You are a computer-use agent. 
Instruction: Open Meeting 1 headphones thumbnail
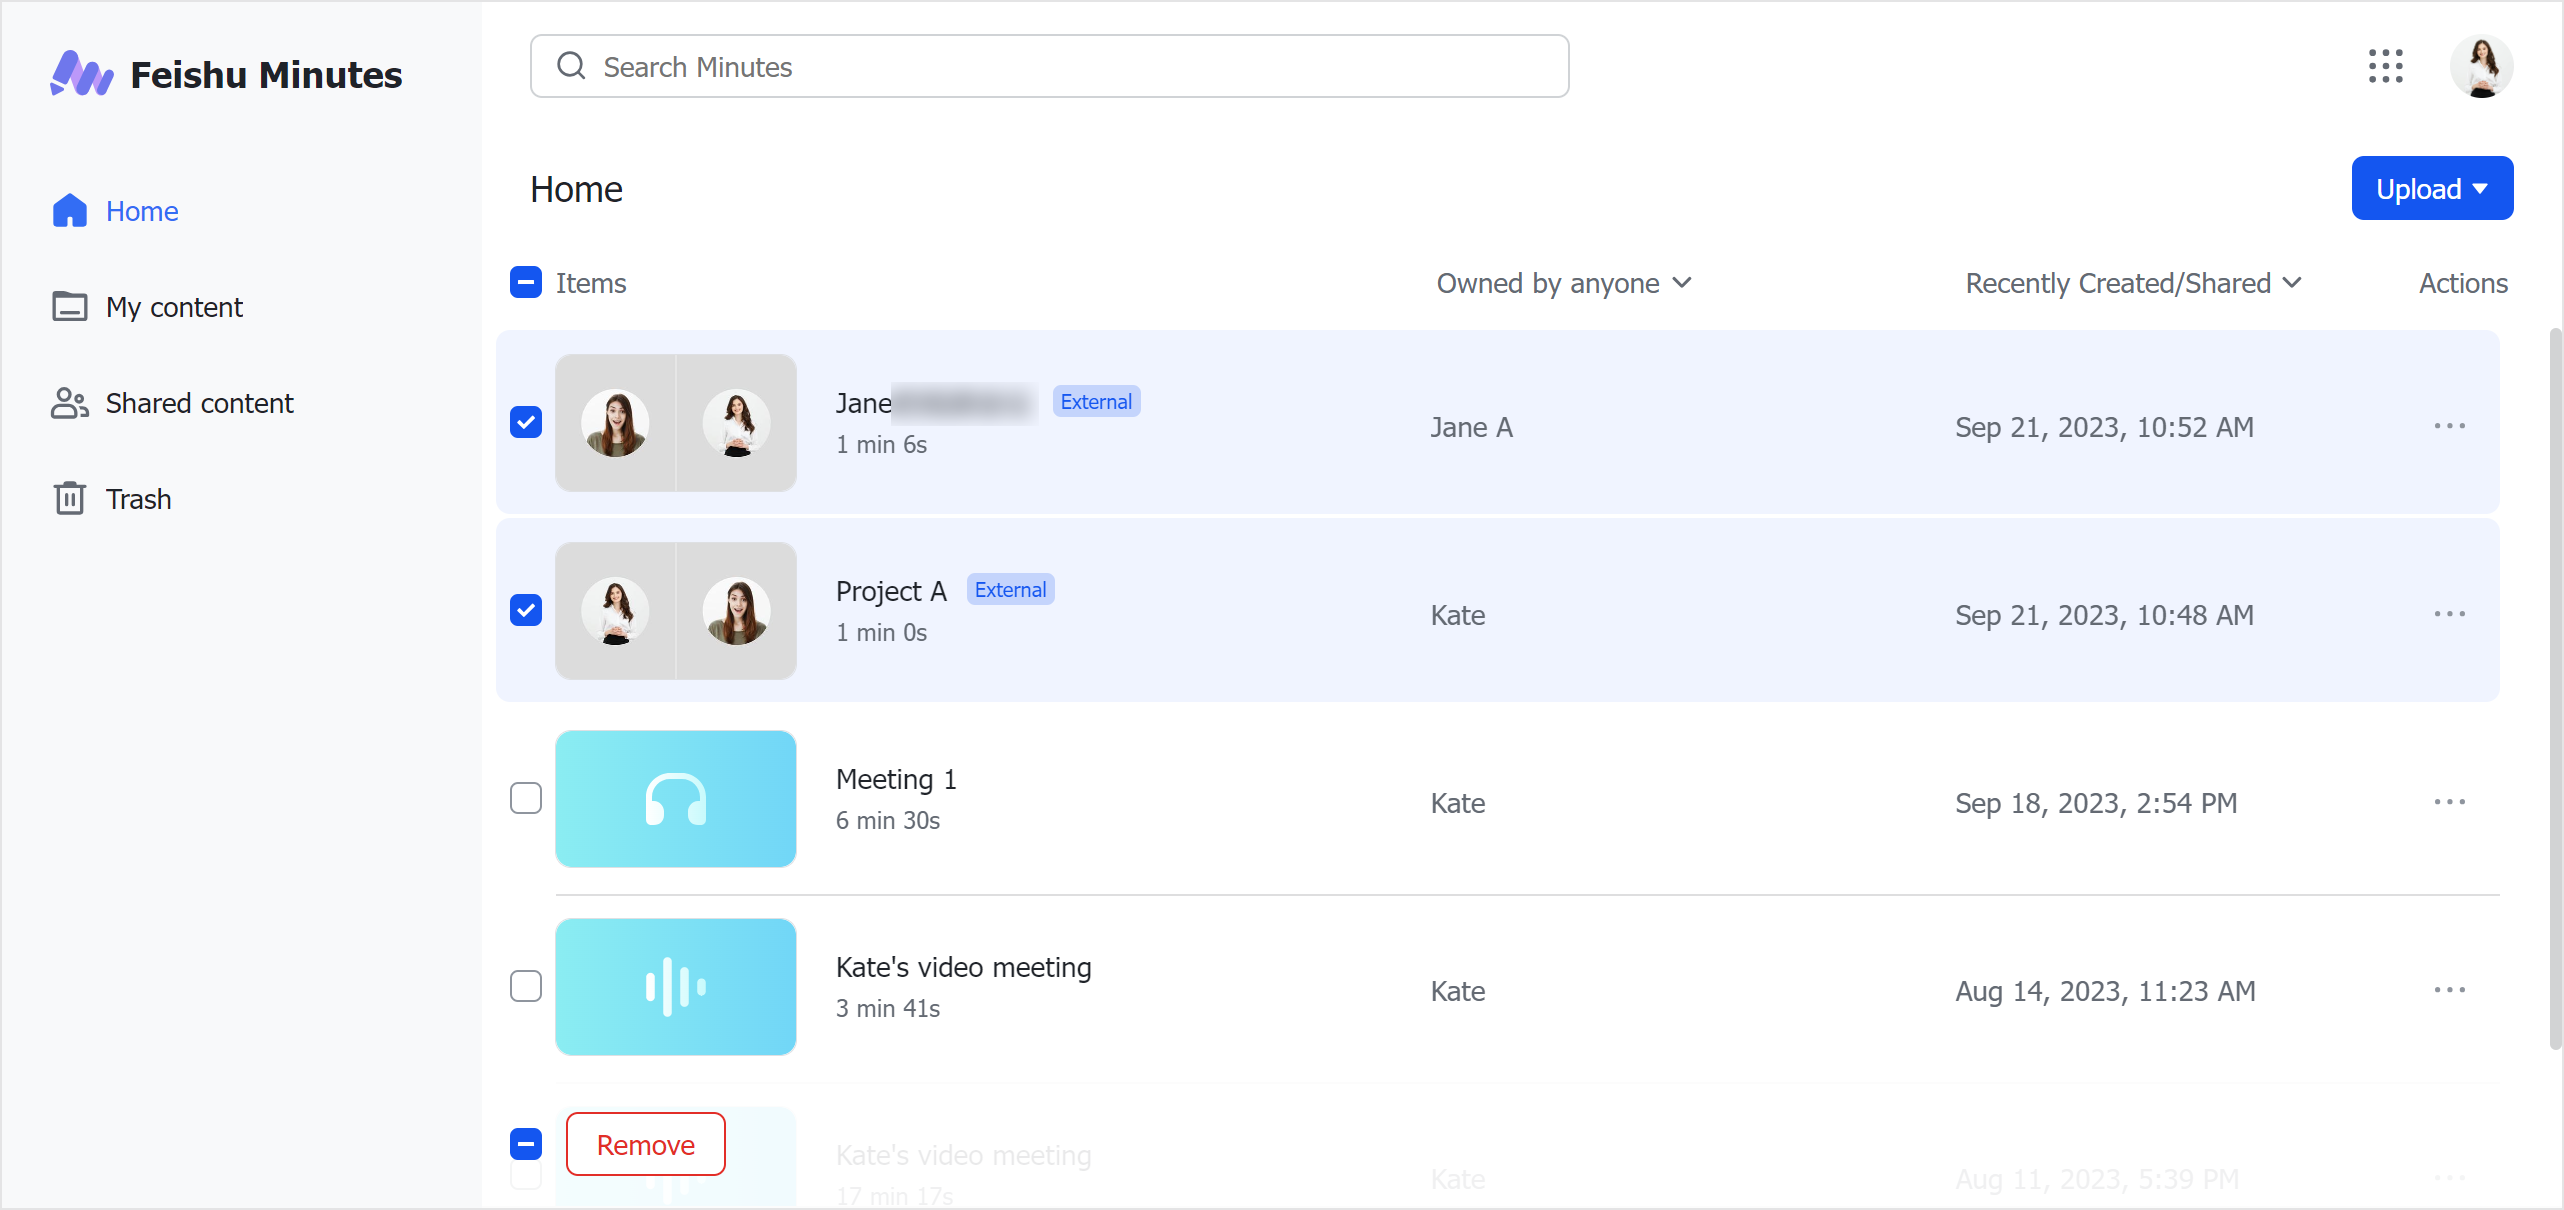(676, 798)
